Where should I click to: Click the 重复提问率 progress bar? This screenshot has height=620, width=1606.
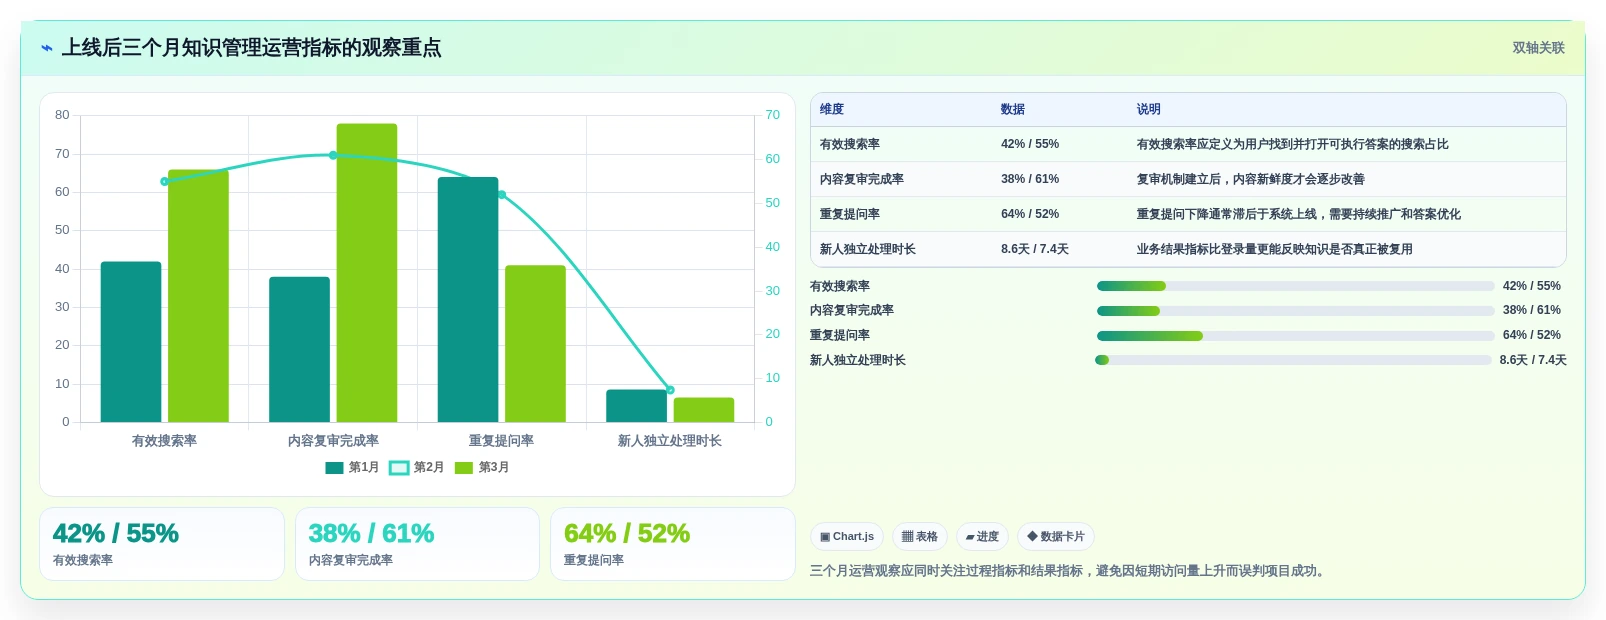point(1295,336)
